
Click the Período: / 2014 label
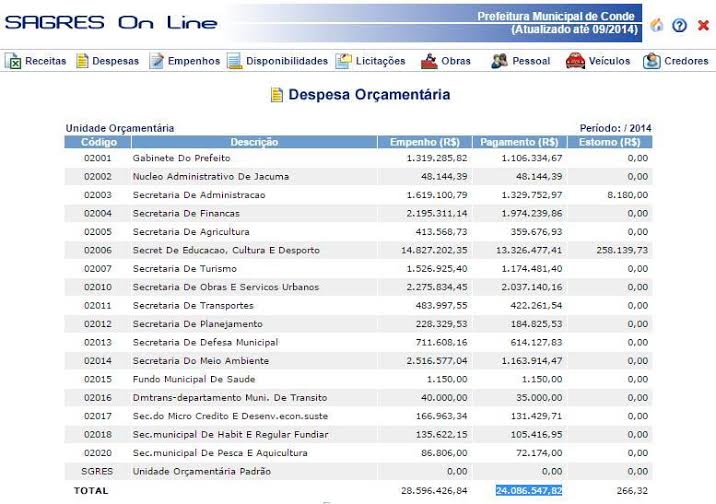coord(616,128)
